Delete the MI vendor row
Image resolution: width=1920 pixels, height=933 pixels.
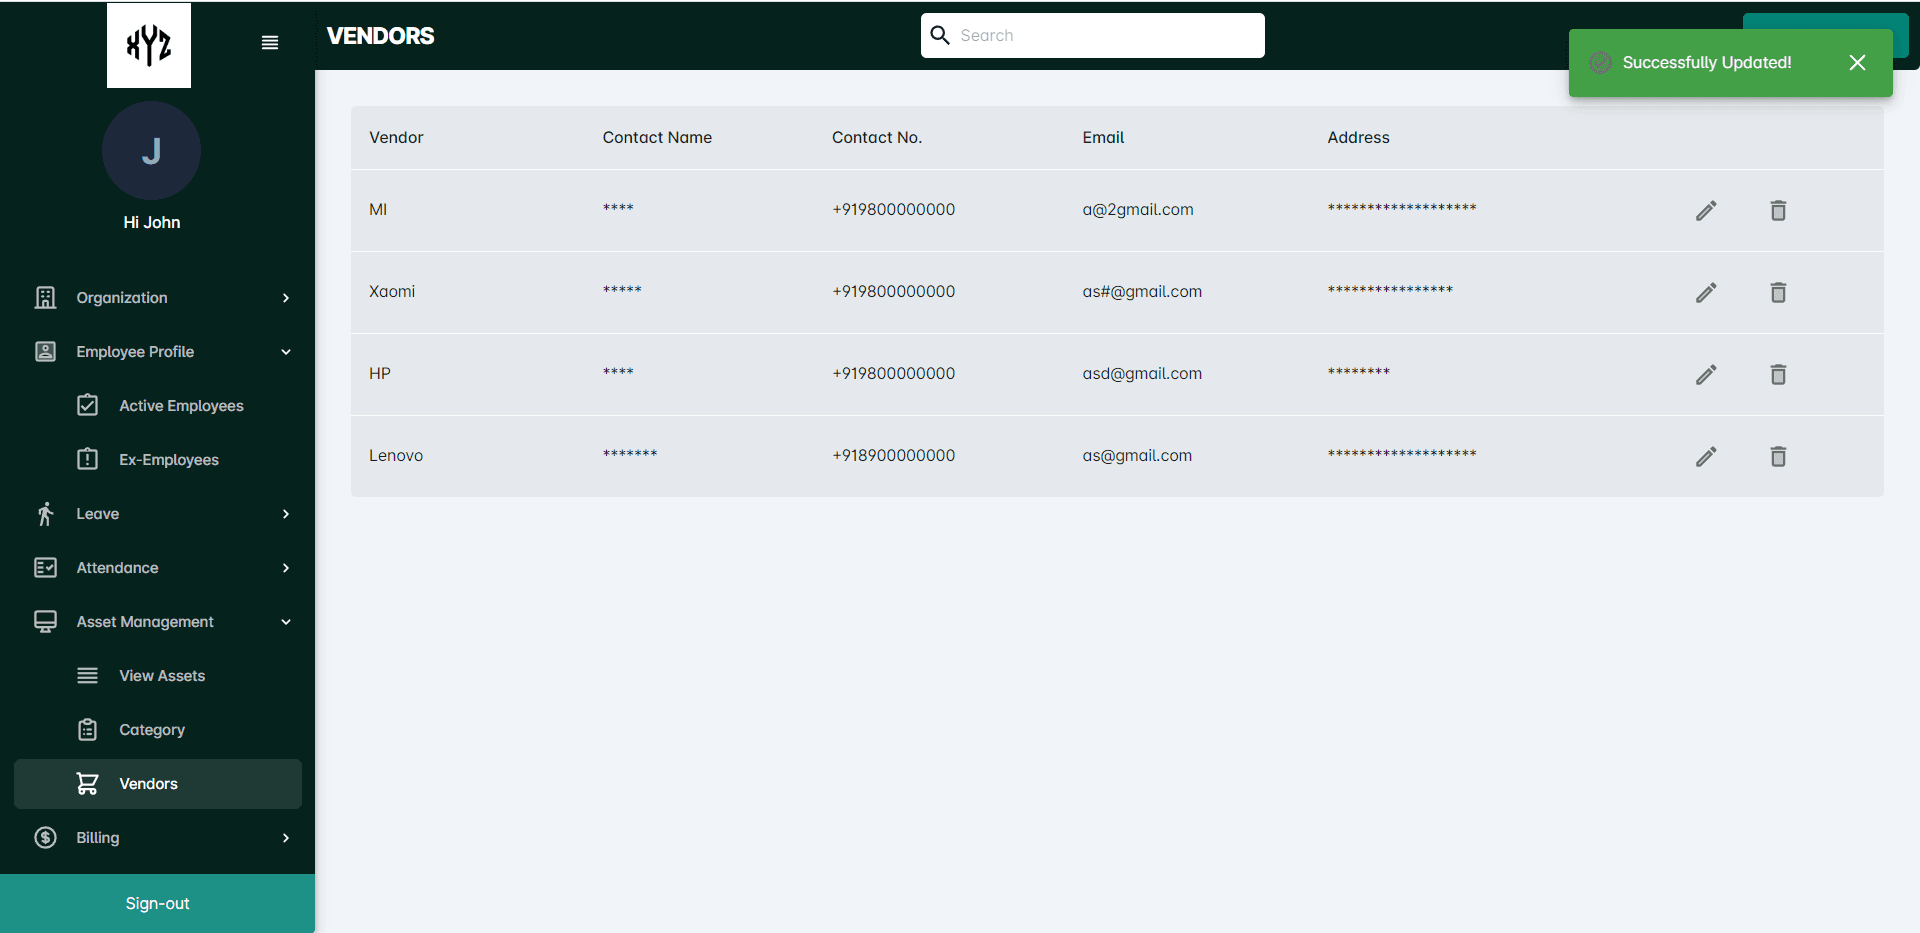pyautogui.click(x=1778, y=210)
